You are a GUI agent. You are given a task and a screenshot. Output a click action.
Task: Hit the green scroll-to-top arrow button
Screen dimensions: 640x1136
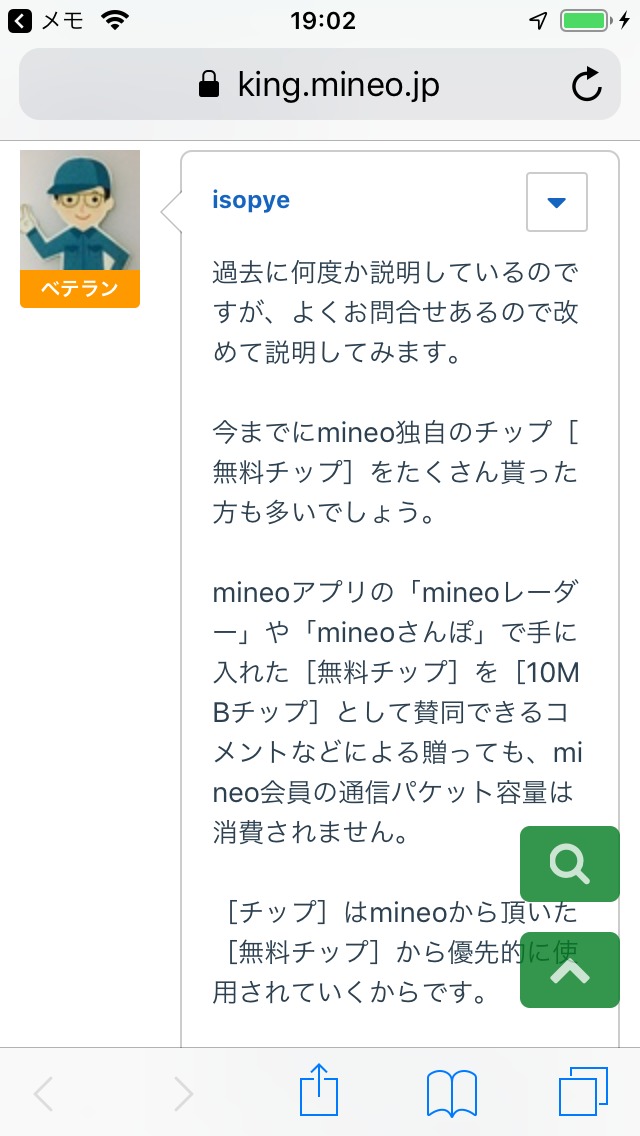click(570, 970)
